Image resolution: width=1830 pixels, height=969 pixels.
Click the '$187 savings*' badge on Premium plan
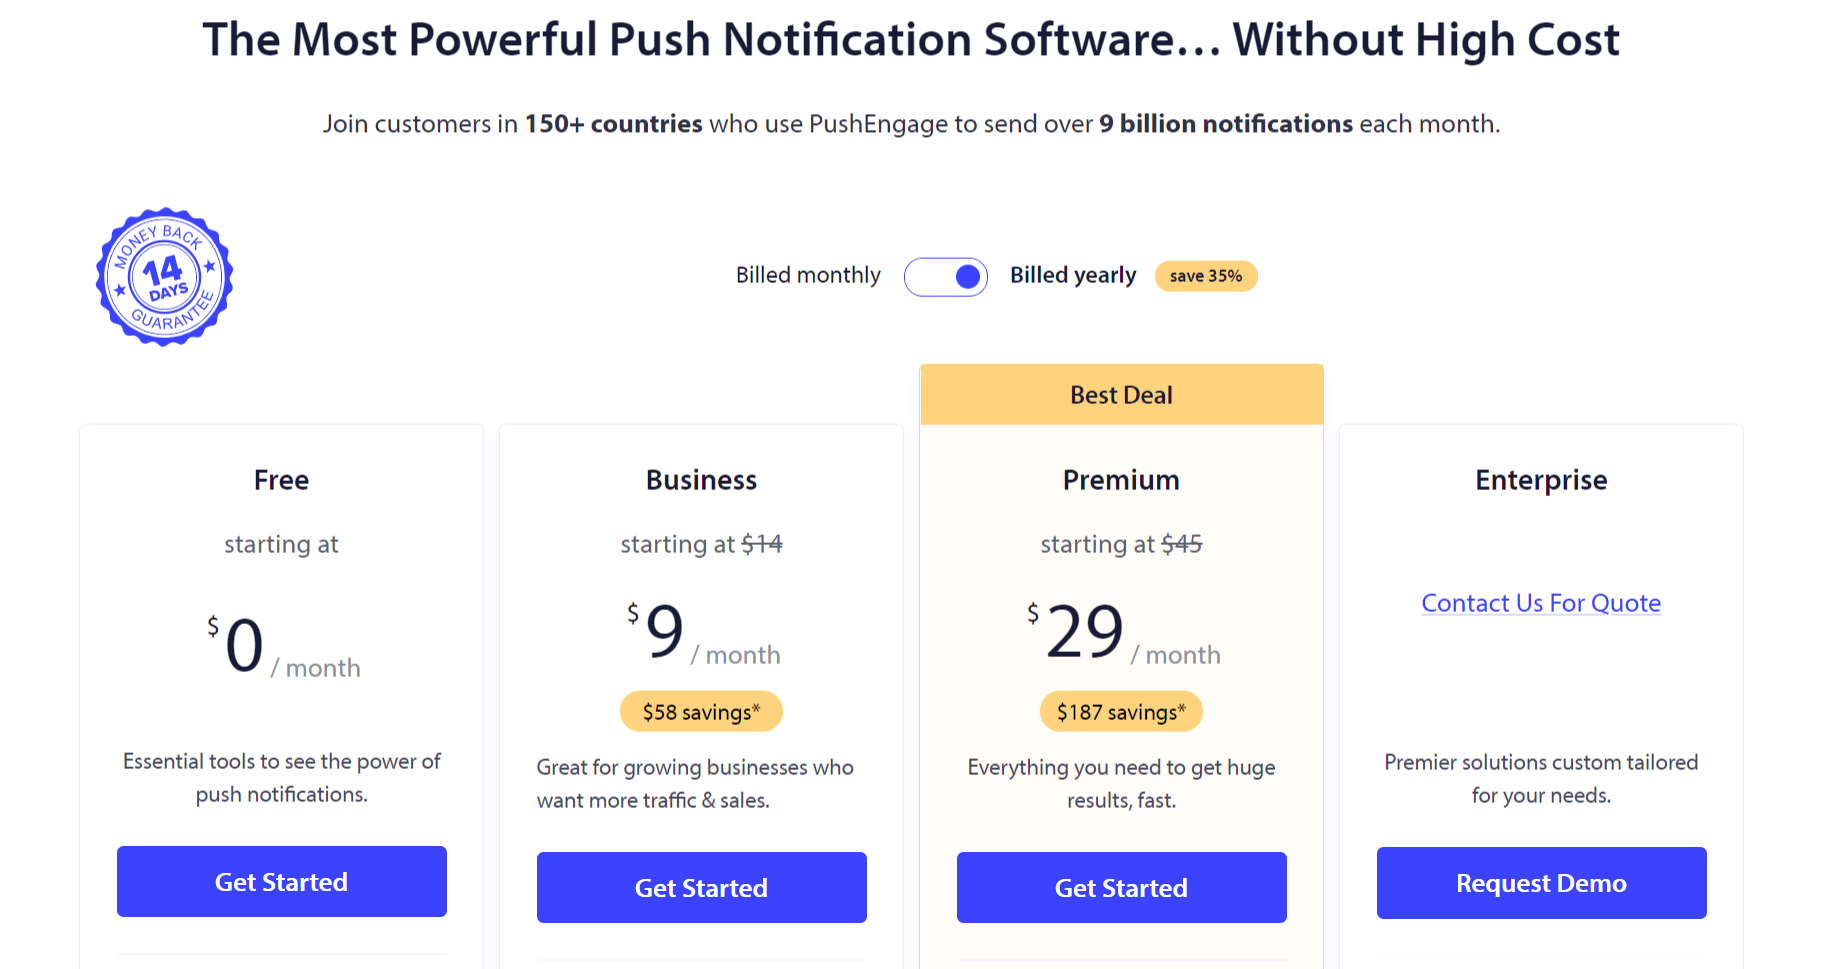(x=1121, y=711)
